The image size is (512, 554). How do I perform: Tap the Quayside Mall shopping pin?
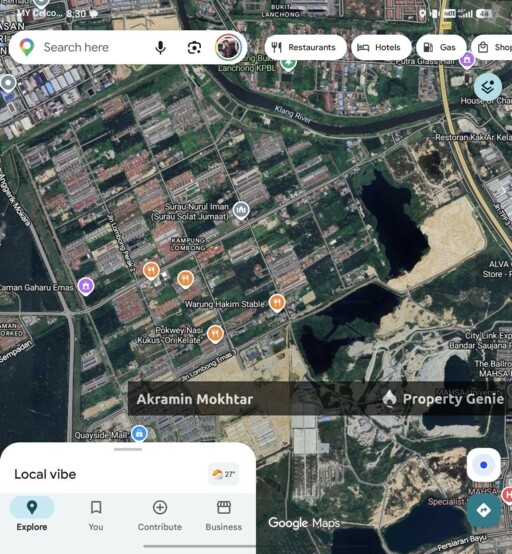coord(139,434)
